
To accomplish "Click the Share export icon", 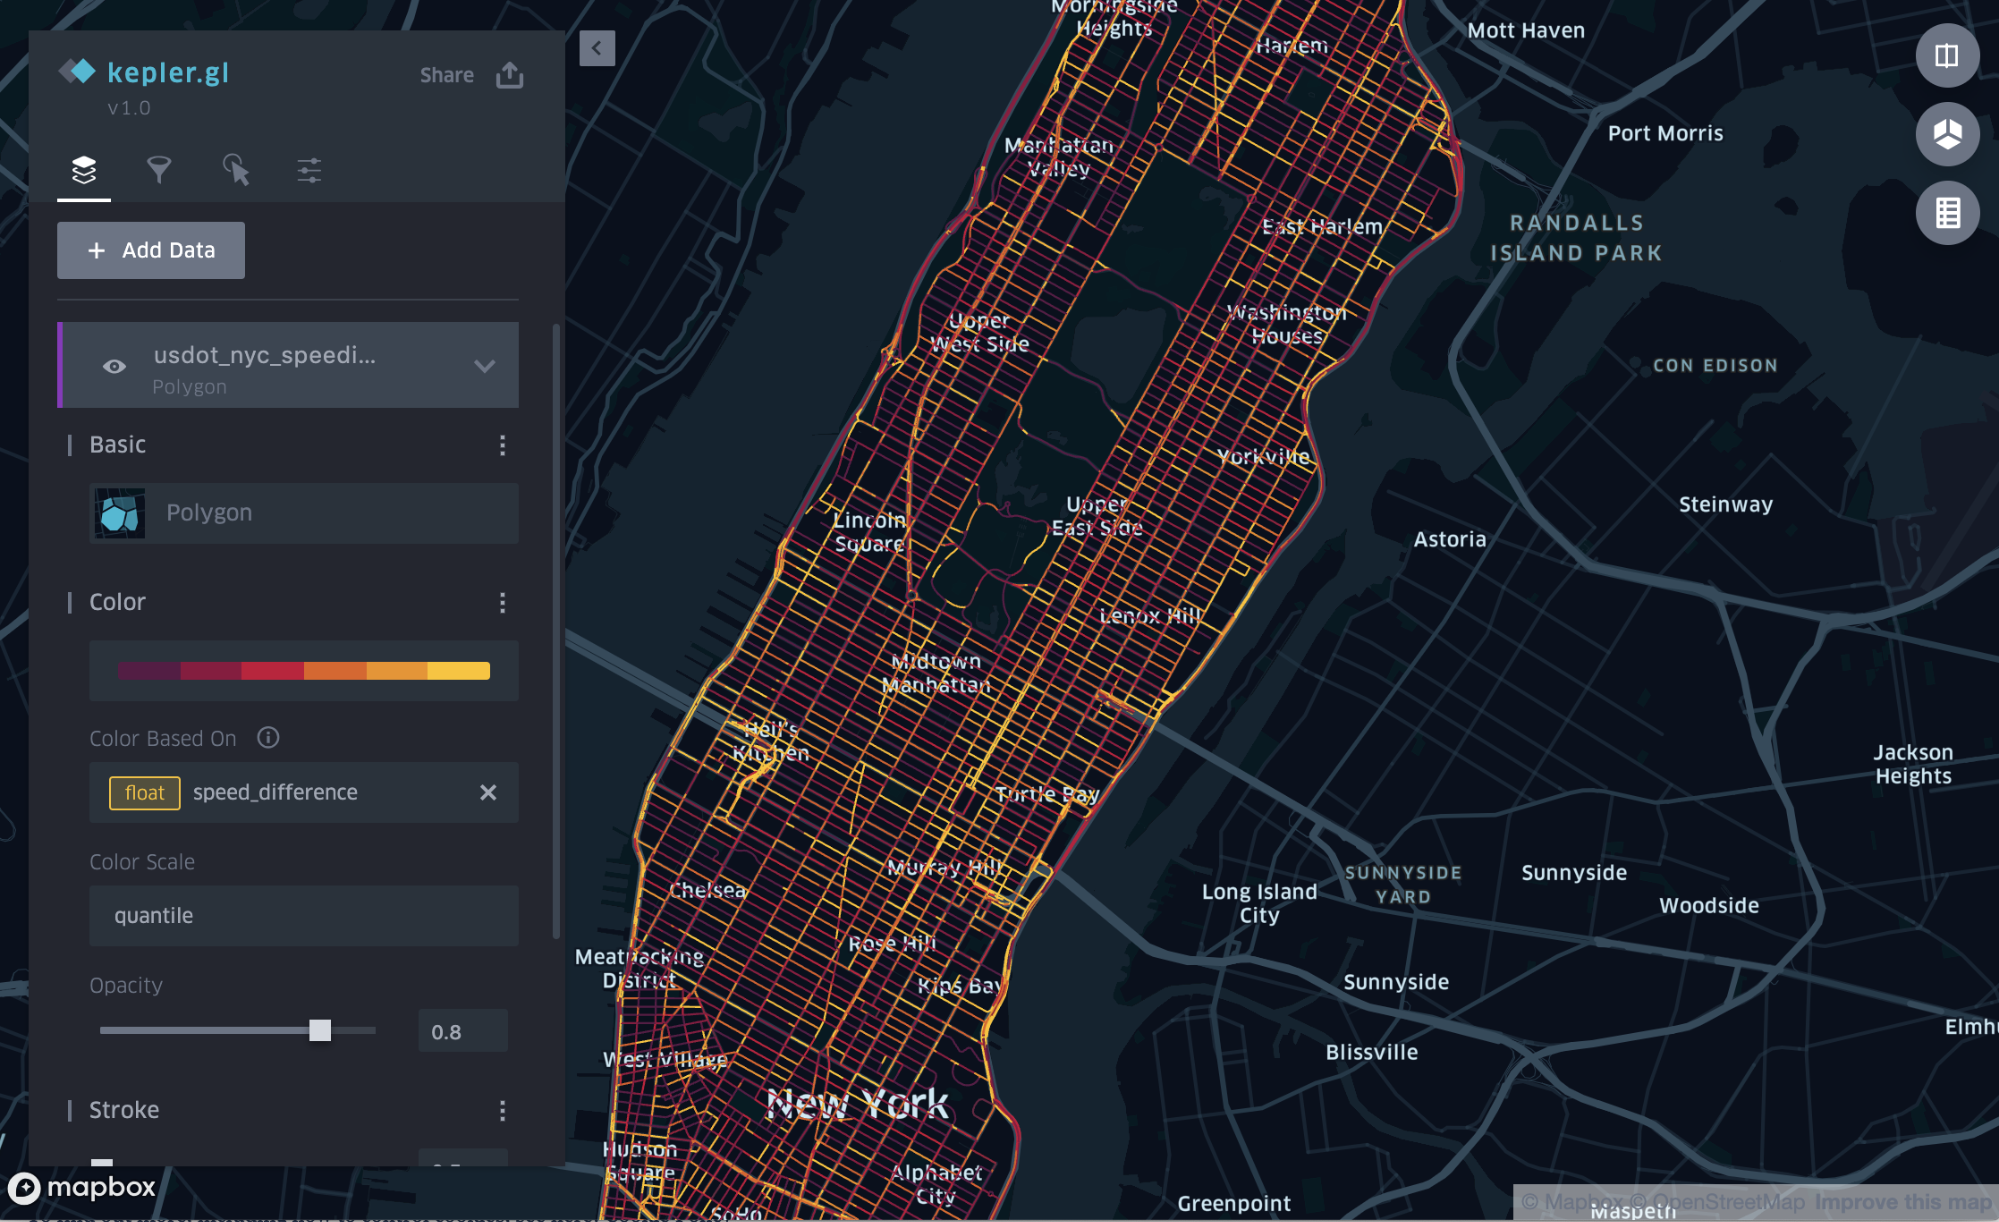I will tap(509, 75).
